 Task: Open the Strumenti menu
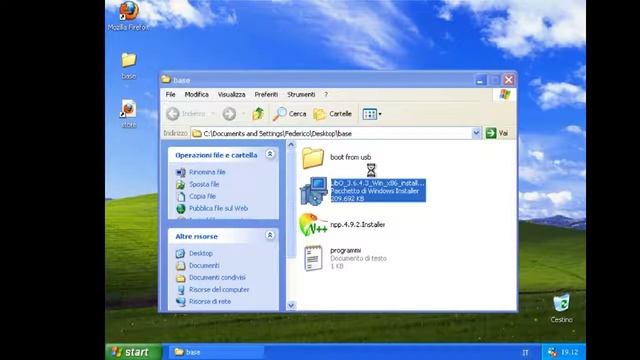pyautogui.click(x=301, y=94)
